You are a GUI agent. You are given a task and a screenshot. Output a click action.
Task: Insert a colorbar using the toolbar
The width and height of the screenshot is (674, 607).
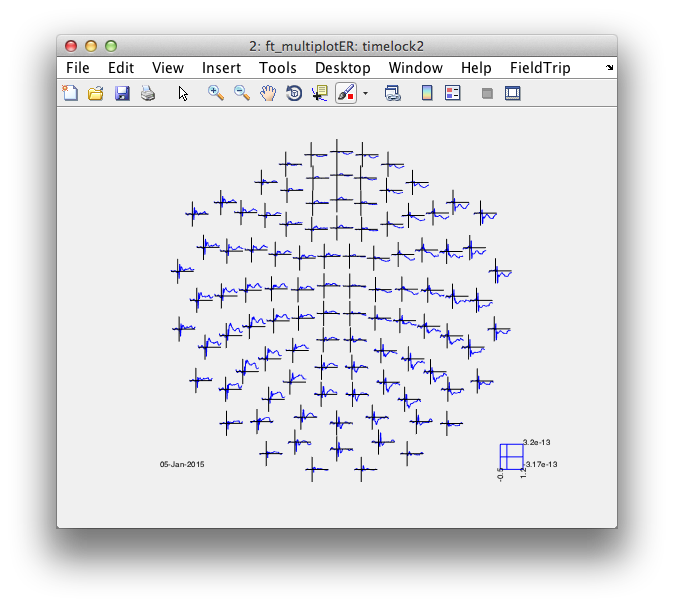point(427,93)
